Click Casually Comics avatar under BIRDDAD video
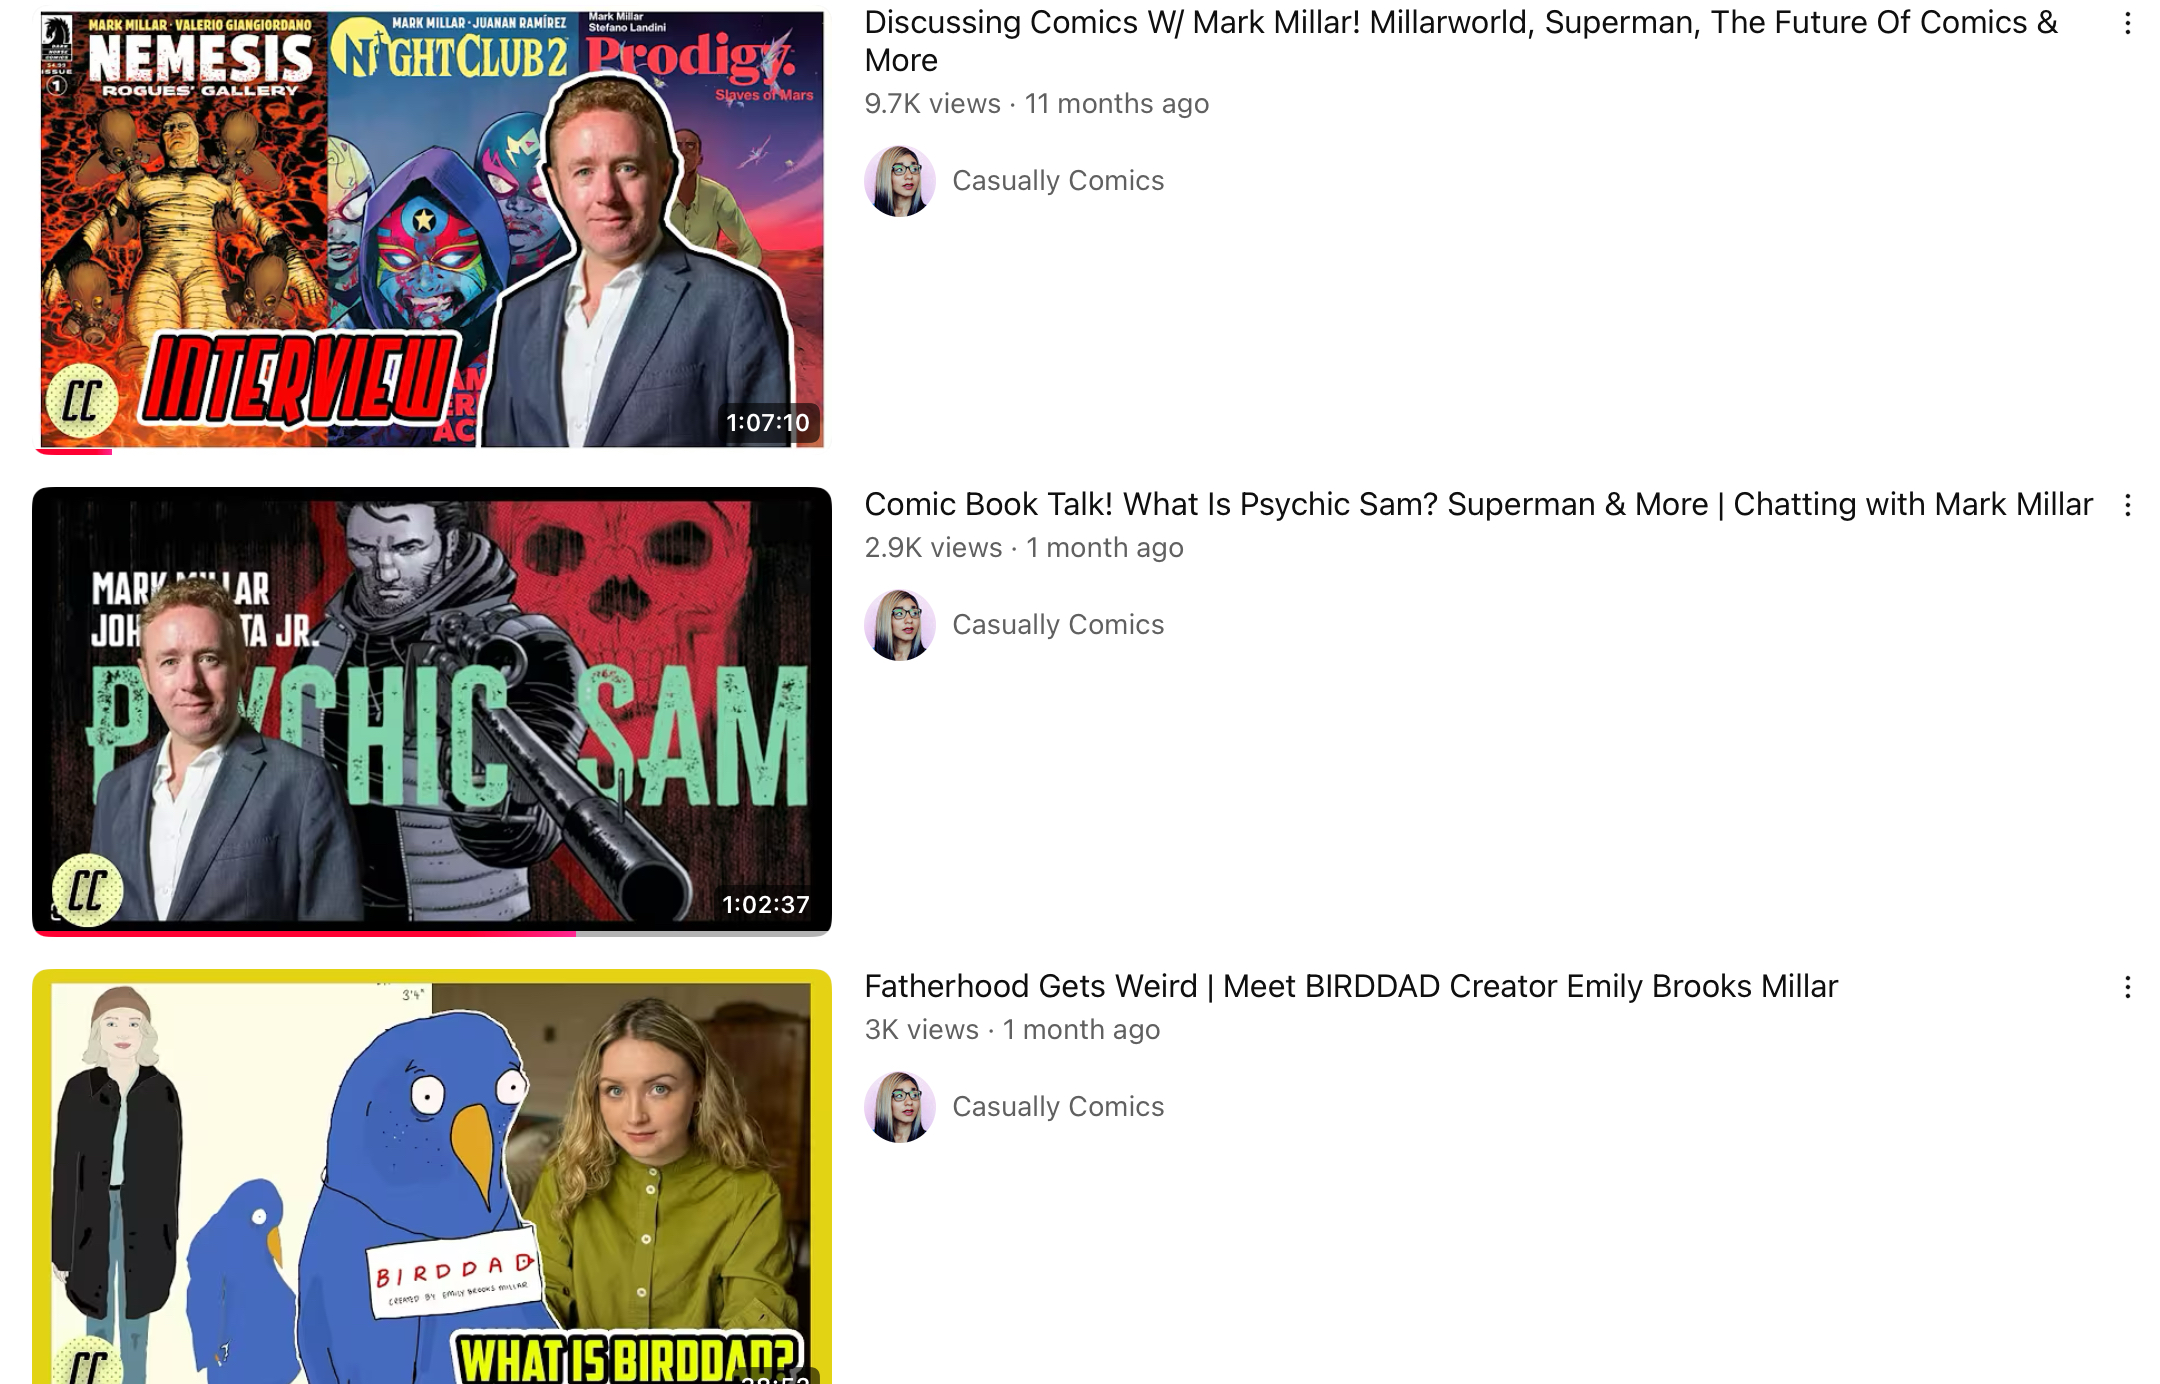 (900, 1107)
